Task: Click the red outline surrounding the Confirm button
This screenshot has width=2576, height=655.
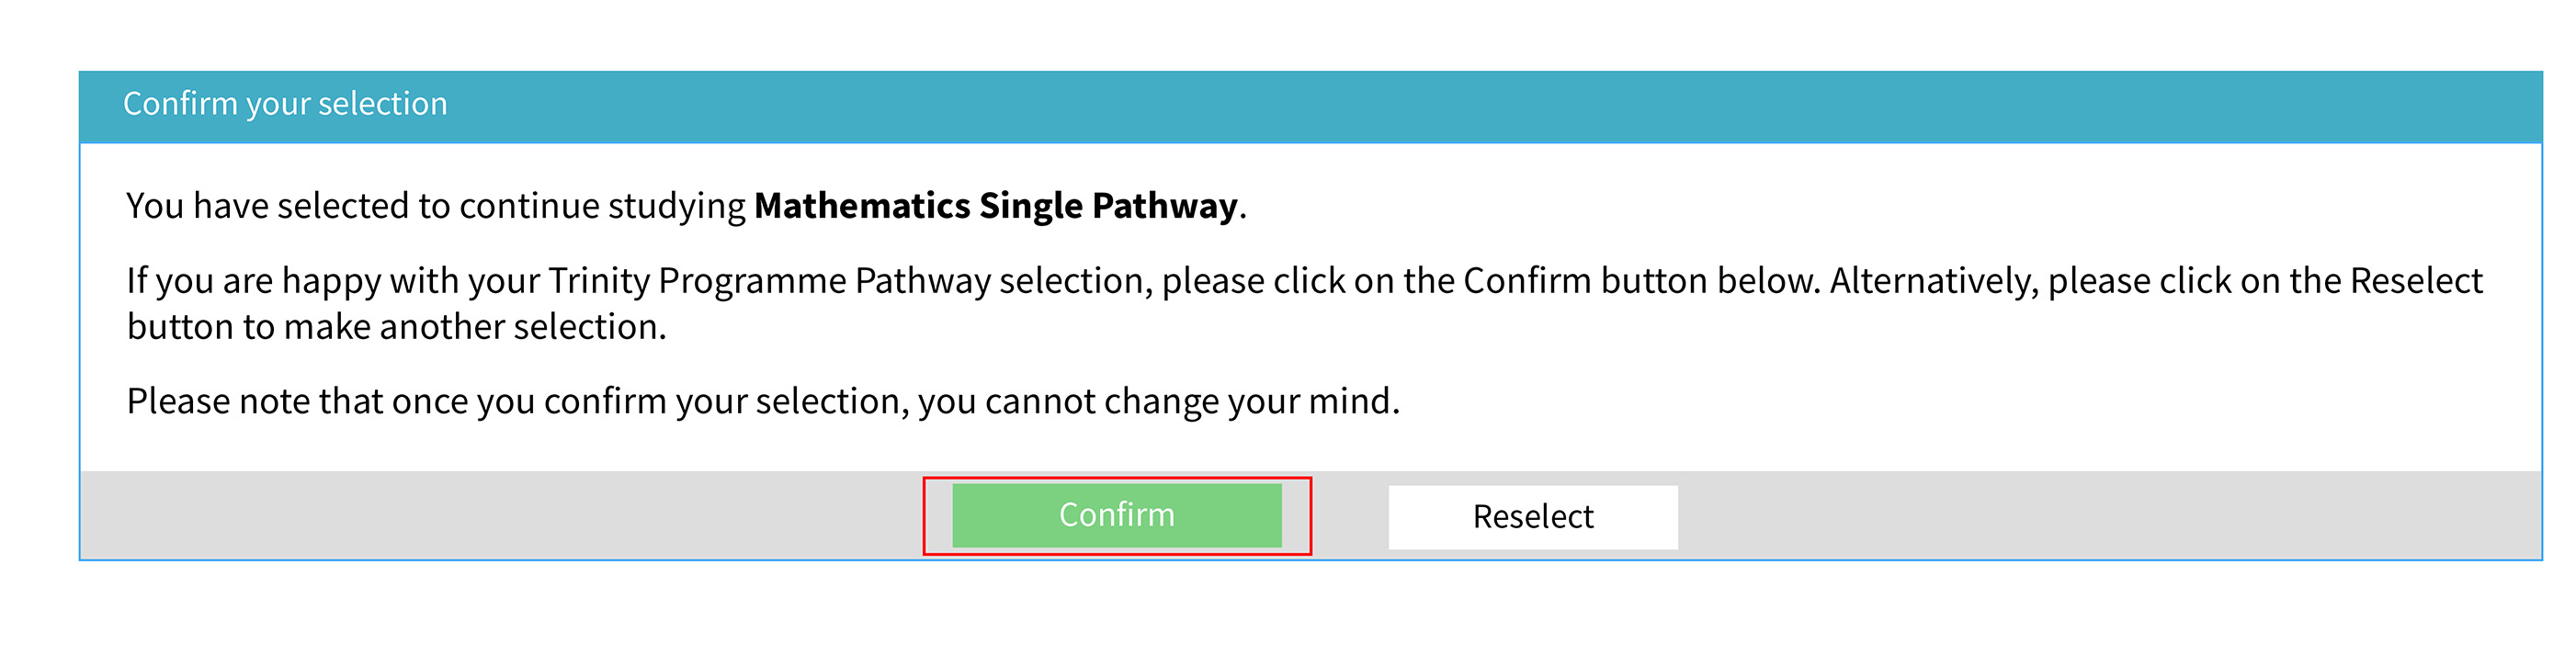Action: coord(1117,479)
